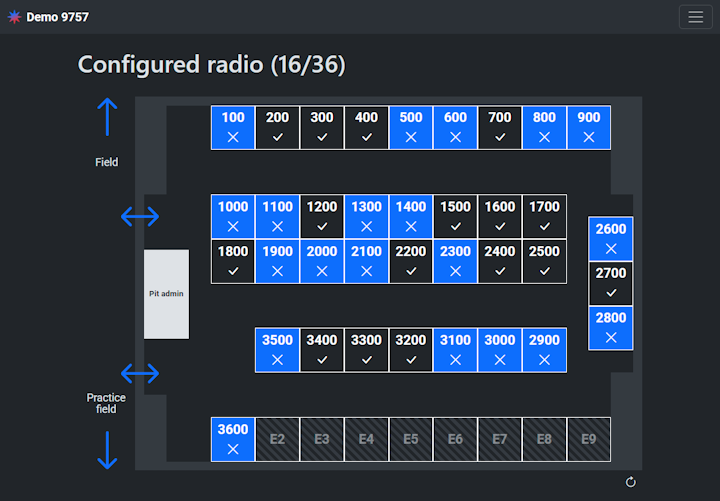
Task: Click the upper left-right double arrow
Action: tap(140, 216)
